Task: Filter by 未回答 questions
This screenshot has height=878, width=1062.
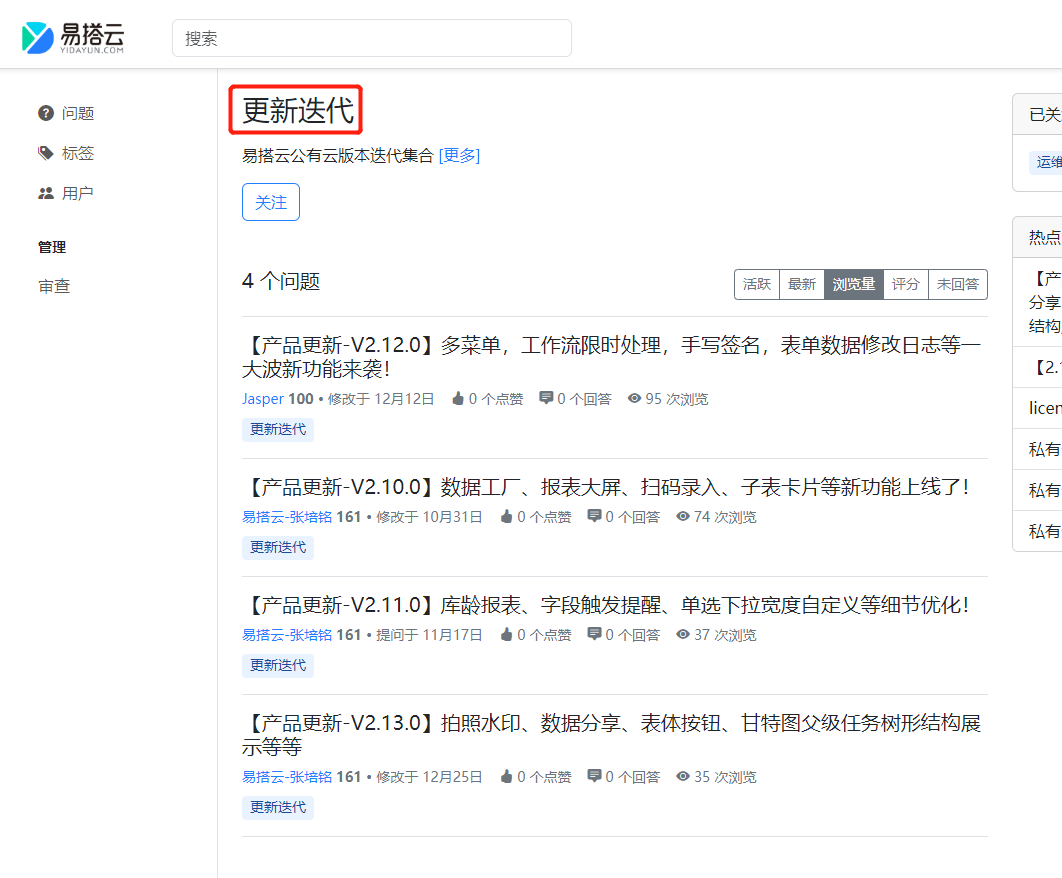Action: coord(957,284)
